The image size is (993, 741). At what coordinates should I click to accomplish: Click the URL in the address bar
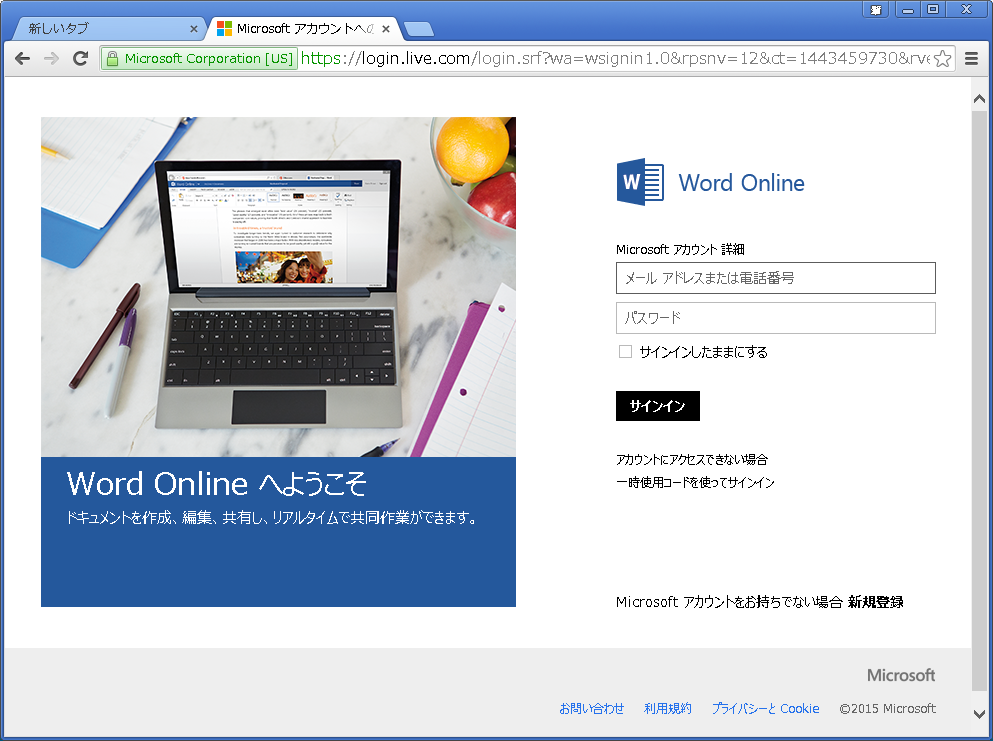click(x=614, y=59)
